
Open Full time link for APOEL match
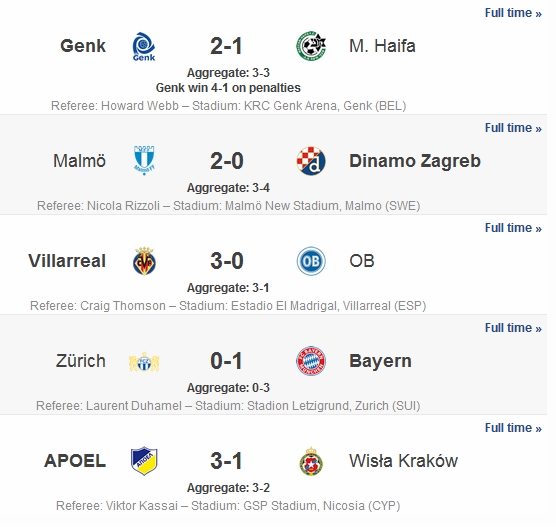513,428
